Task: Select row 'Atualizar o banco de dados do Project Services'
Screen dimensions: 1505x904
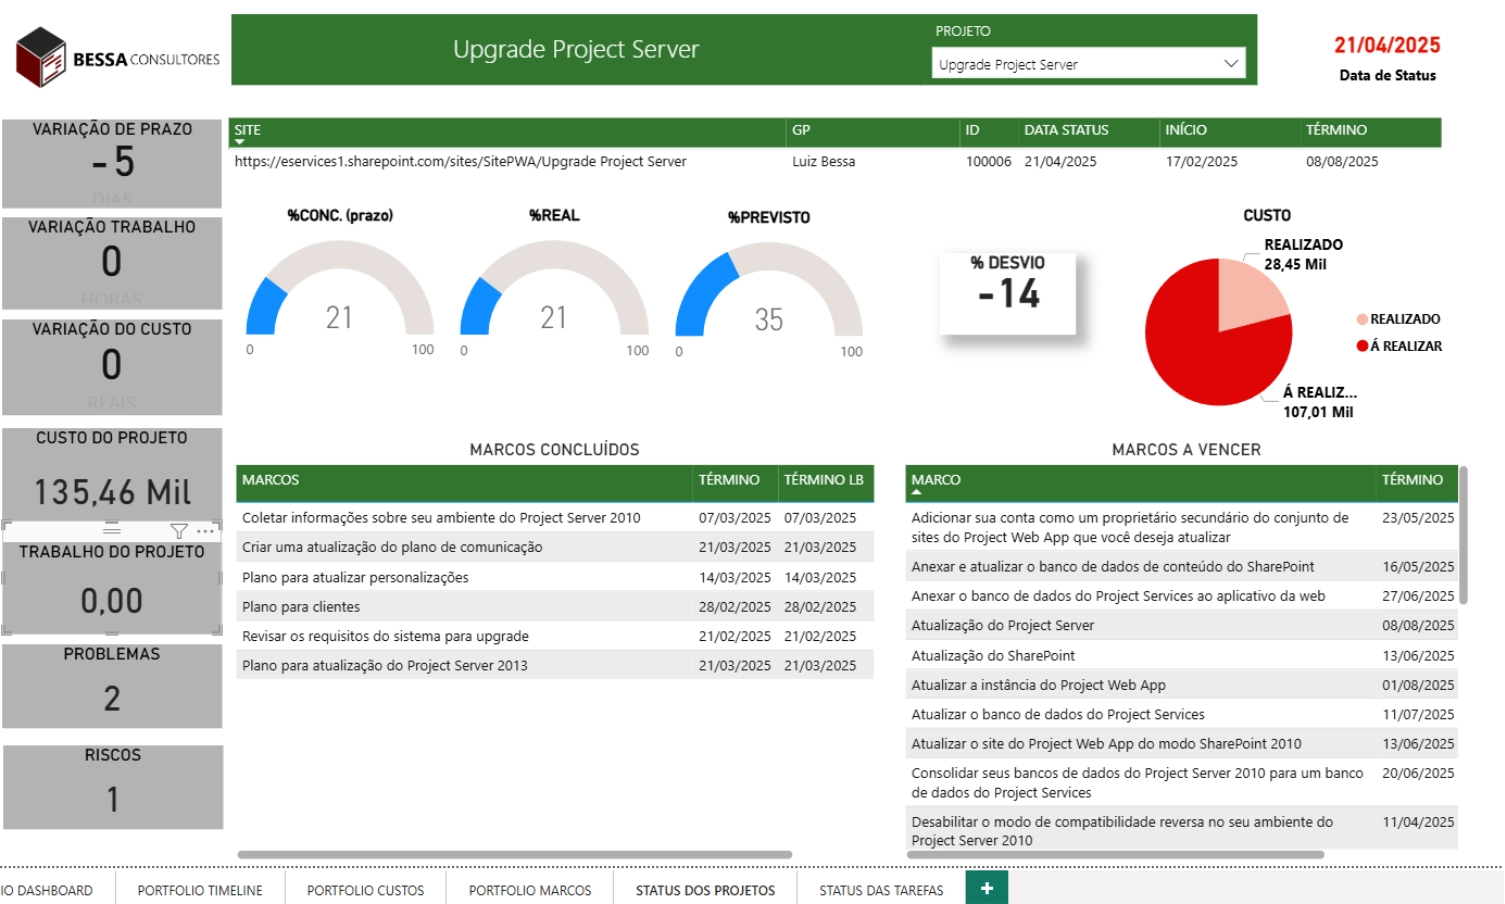Action: coord(1182,714)
